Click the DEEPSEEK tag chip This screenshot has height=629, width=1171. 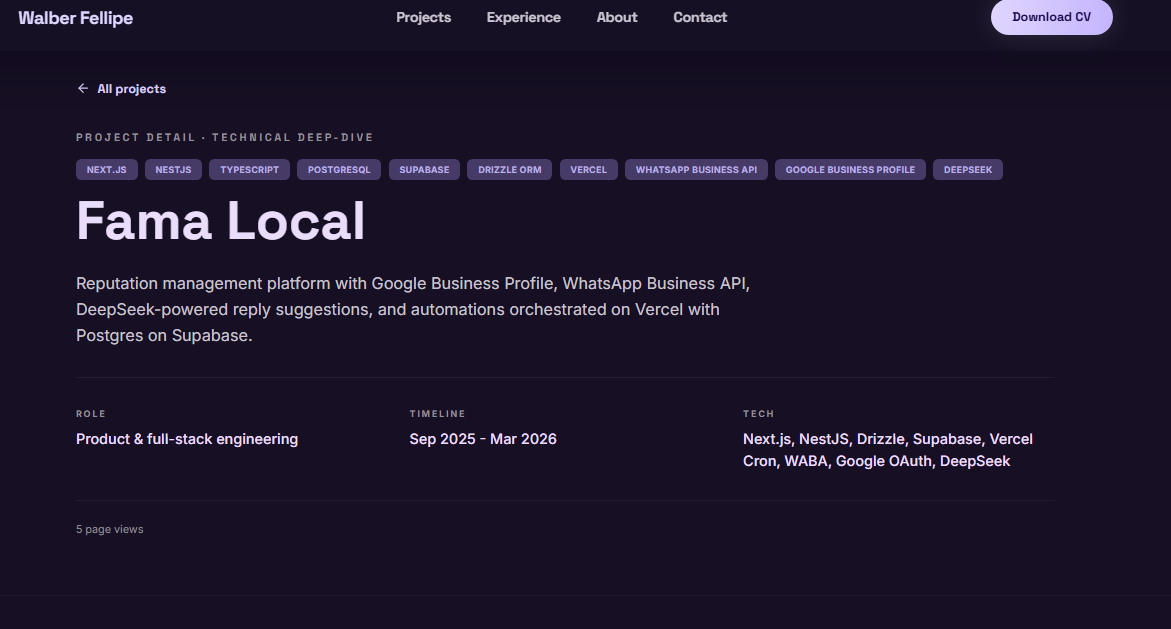coord(968,170)
